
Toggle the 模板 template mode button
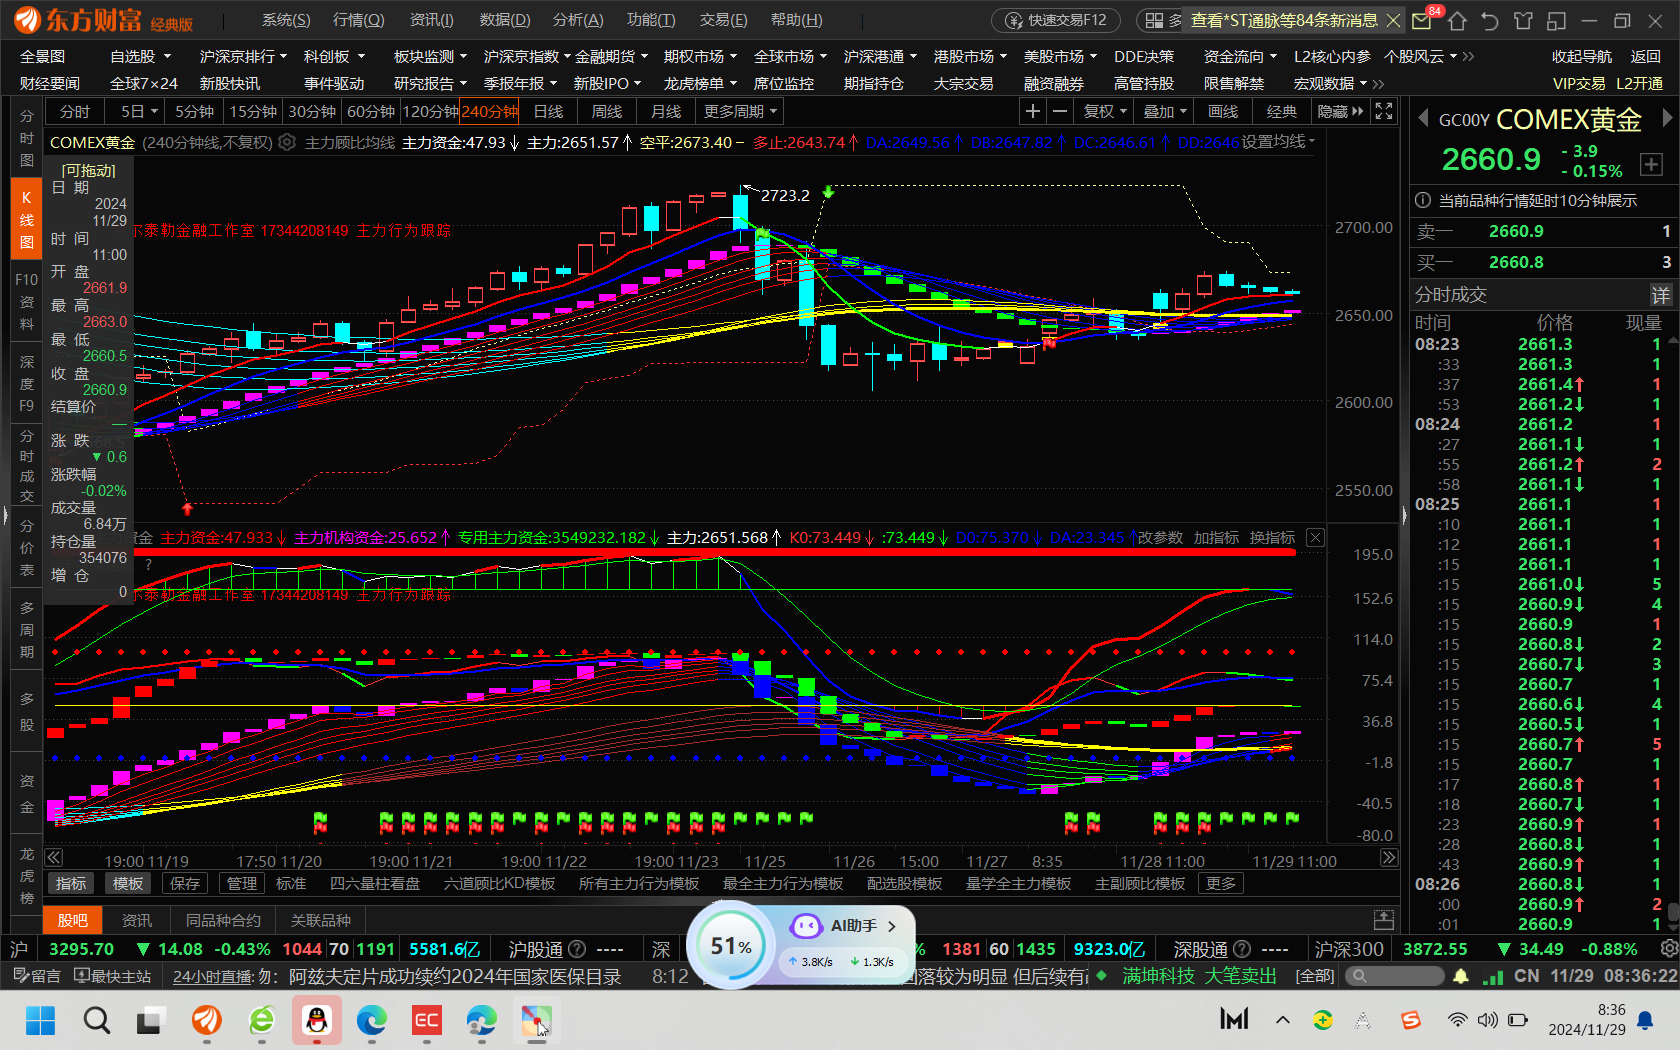coord(128,883)
